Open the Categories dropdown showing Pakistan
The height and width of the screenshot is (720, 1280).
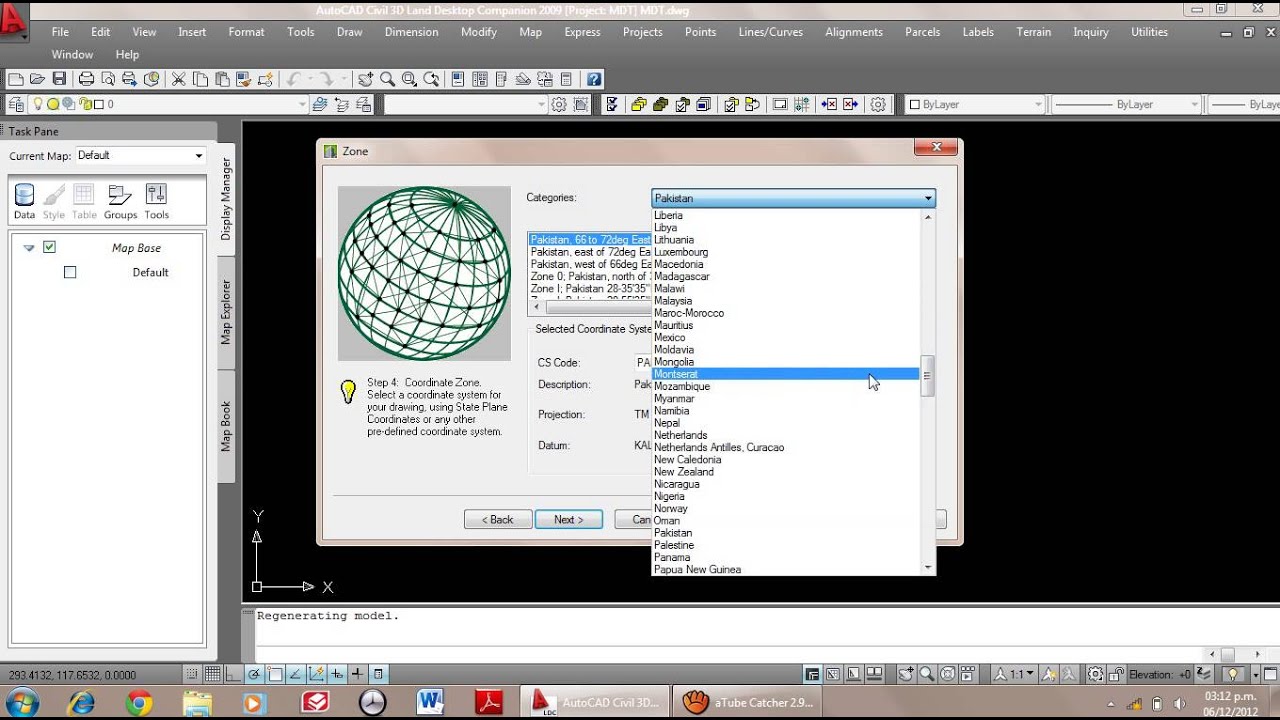[793, 198]
